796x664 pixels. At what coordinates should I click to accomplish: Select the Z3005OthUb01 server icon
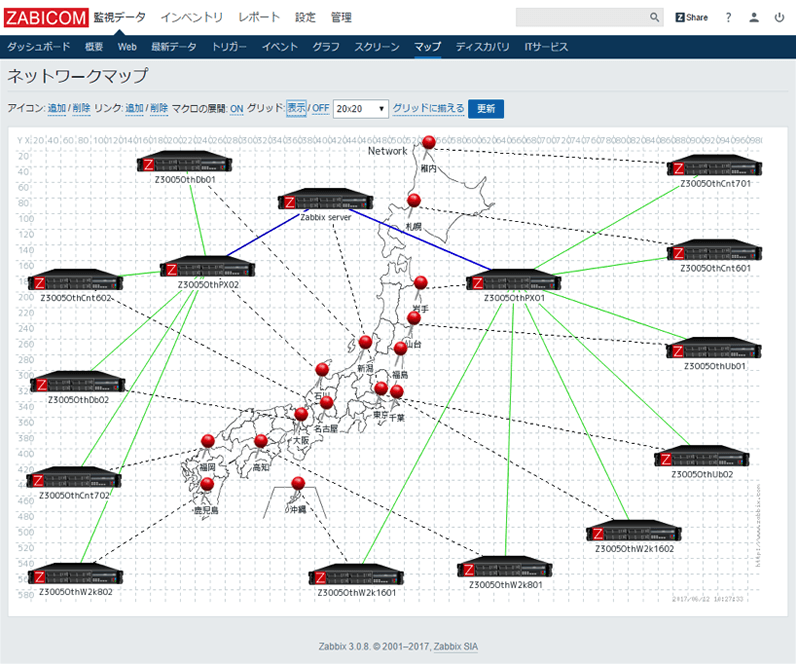coord(714,348)
